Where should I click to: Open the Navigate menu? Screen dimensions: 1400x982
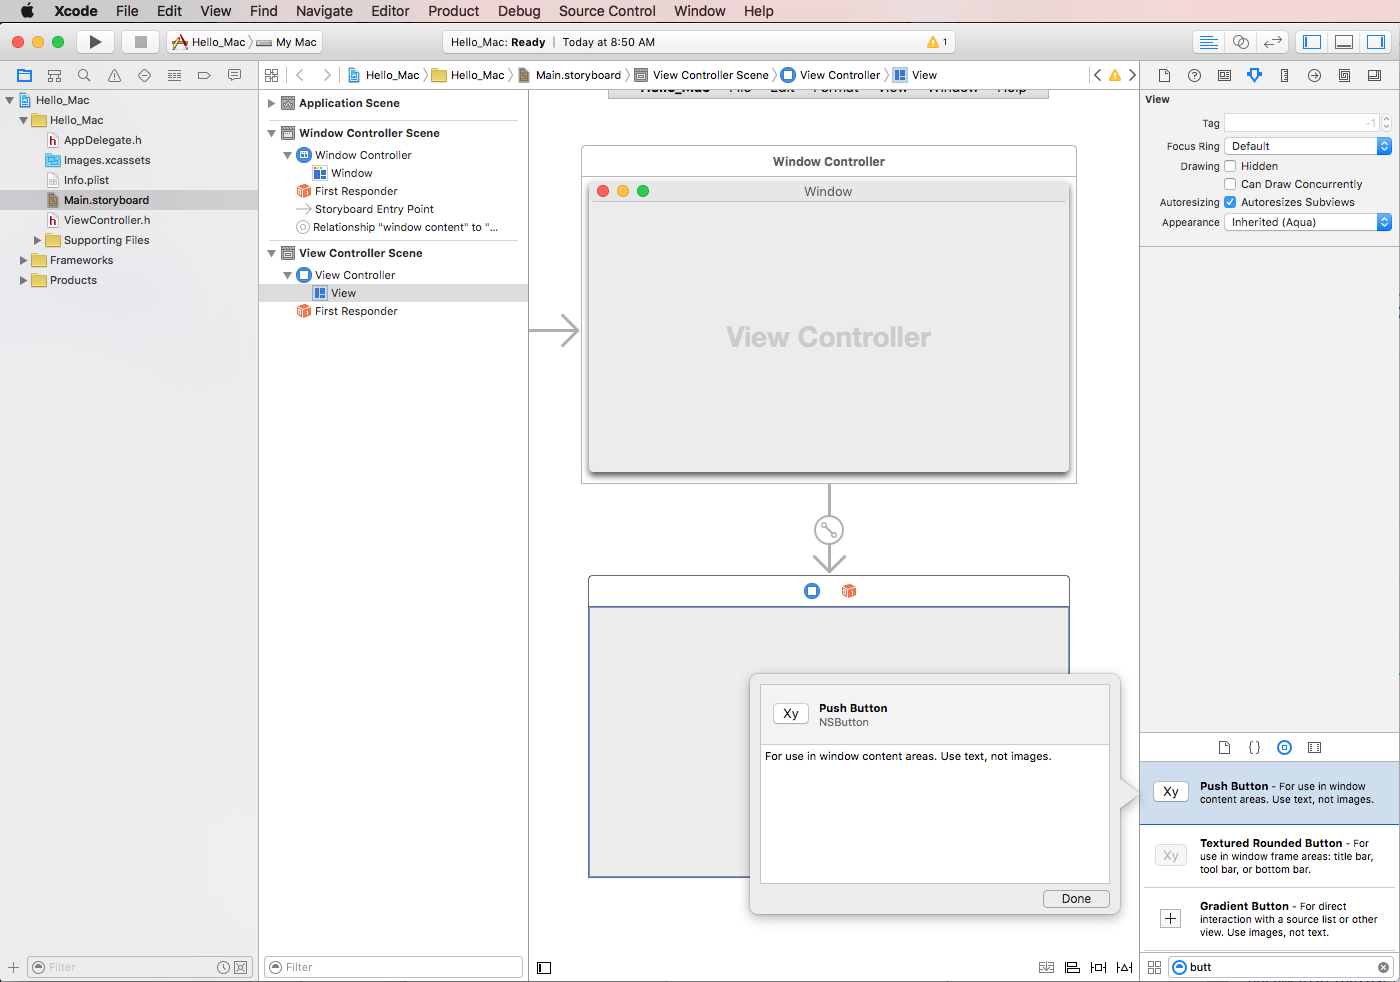point(324,11)
